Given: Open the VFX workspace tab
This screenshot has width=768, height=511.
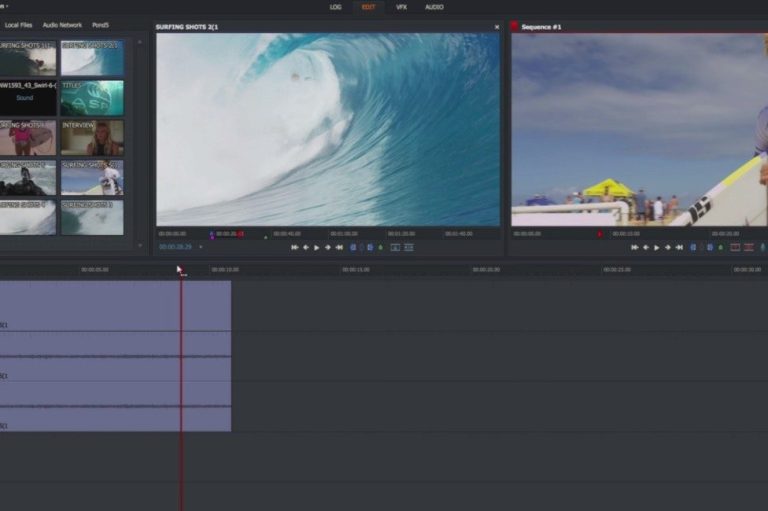Looking at the screenshot, I should (402, 7).
